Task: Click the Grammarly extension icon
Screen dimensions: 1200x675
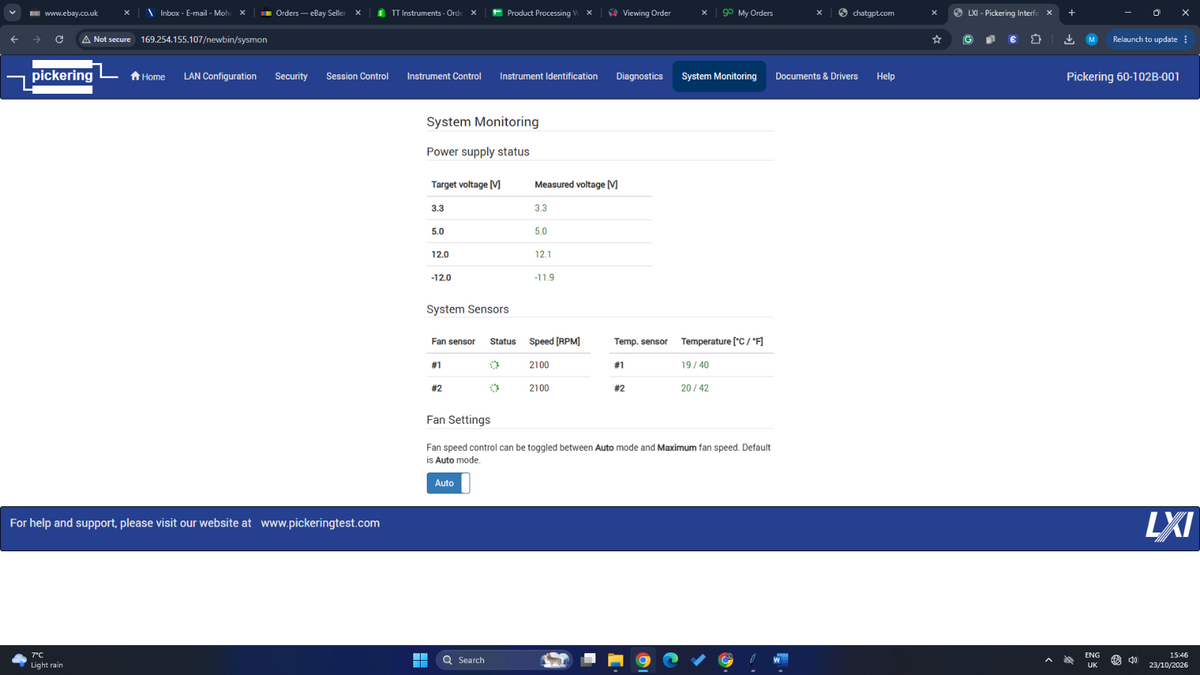Action: click(967, 39)
